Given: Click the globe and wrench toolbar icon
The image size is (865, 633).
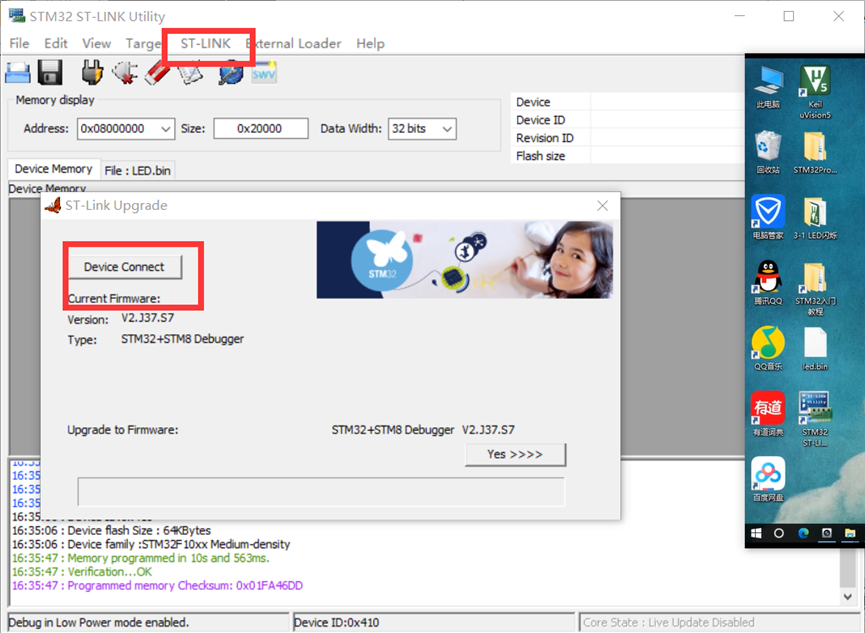Looking at the screenshot, I should pos(230,73).
